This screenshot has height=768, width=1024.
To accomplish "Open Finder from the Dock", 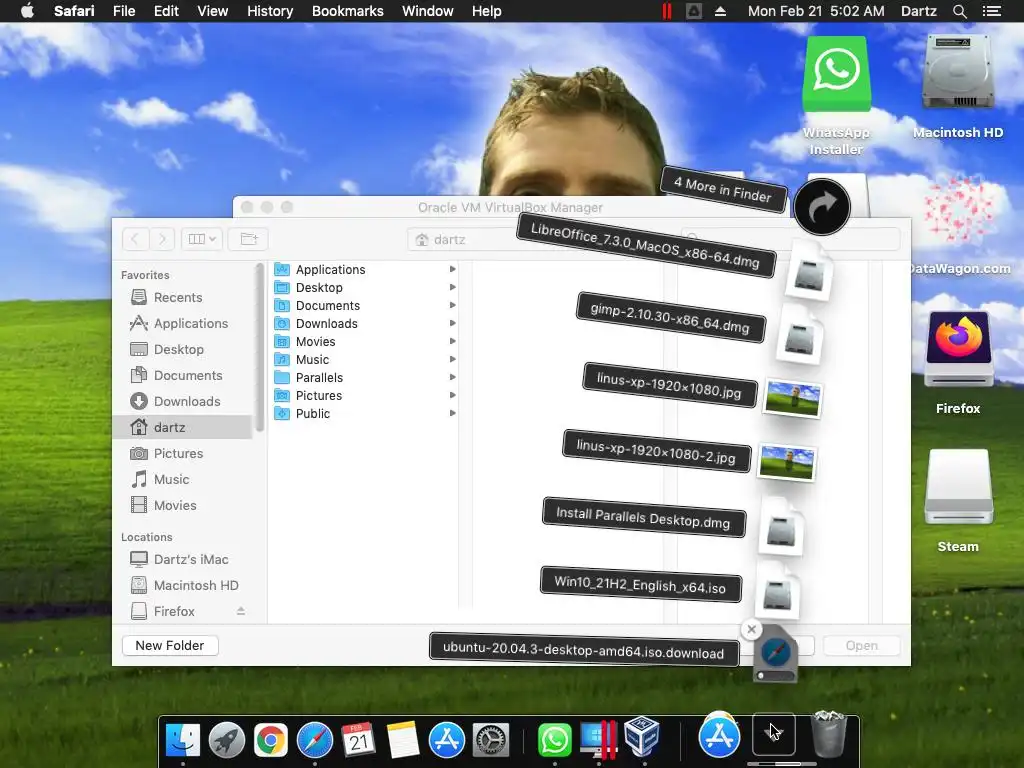I will 182,740.
